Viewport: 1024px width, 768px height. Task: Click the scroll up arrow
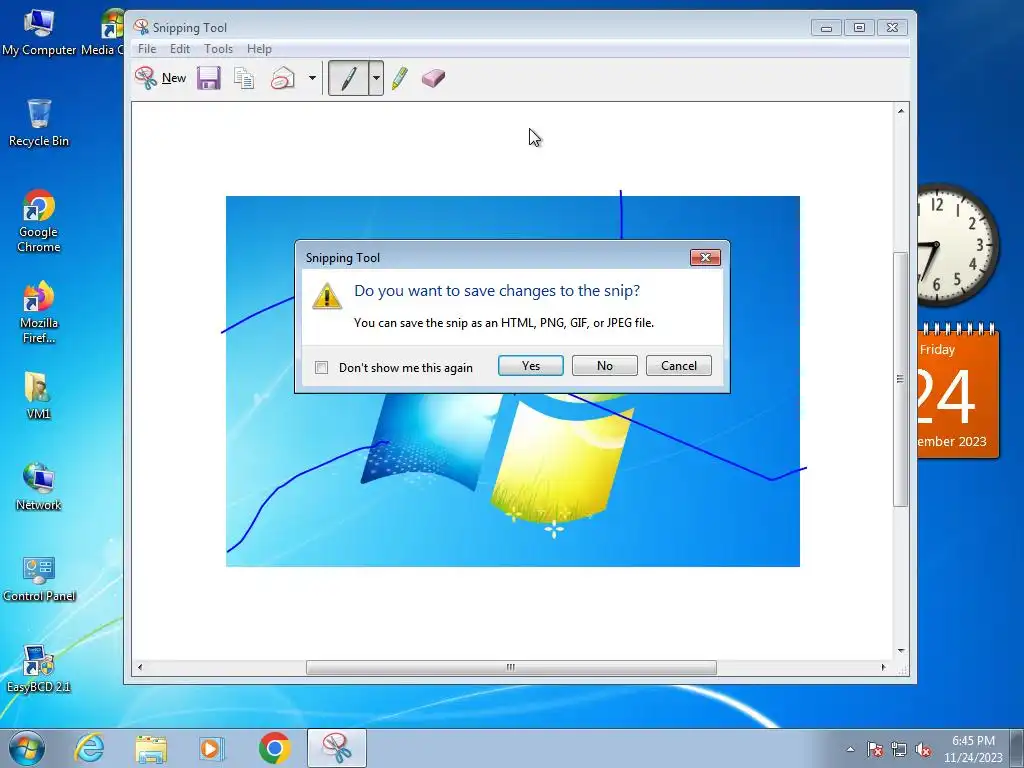[x=901, y=111]
